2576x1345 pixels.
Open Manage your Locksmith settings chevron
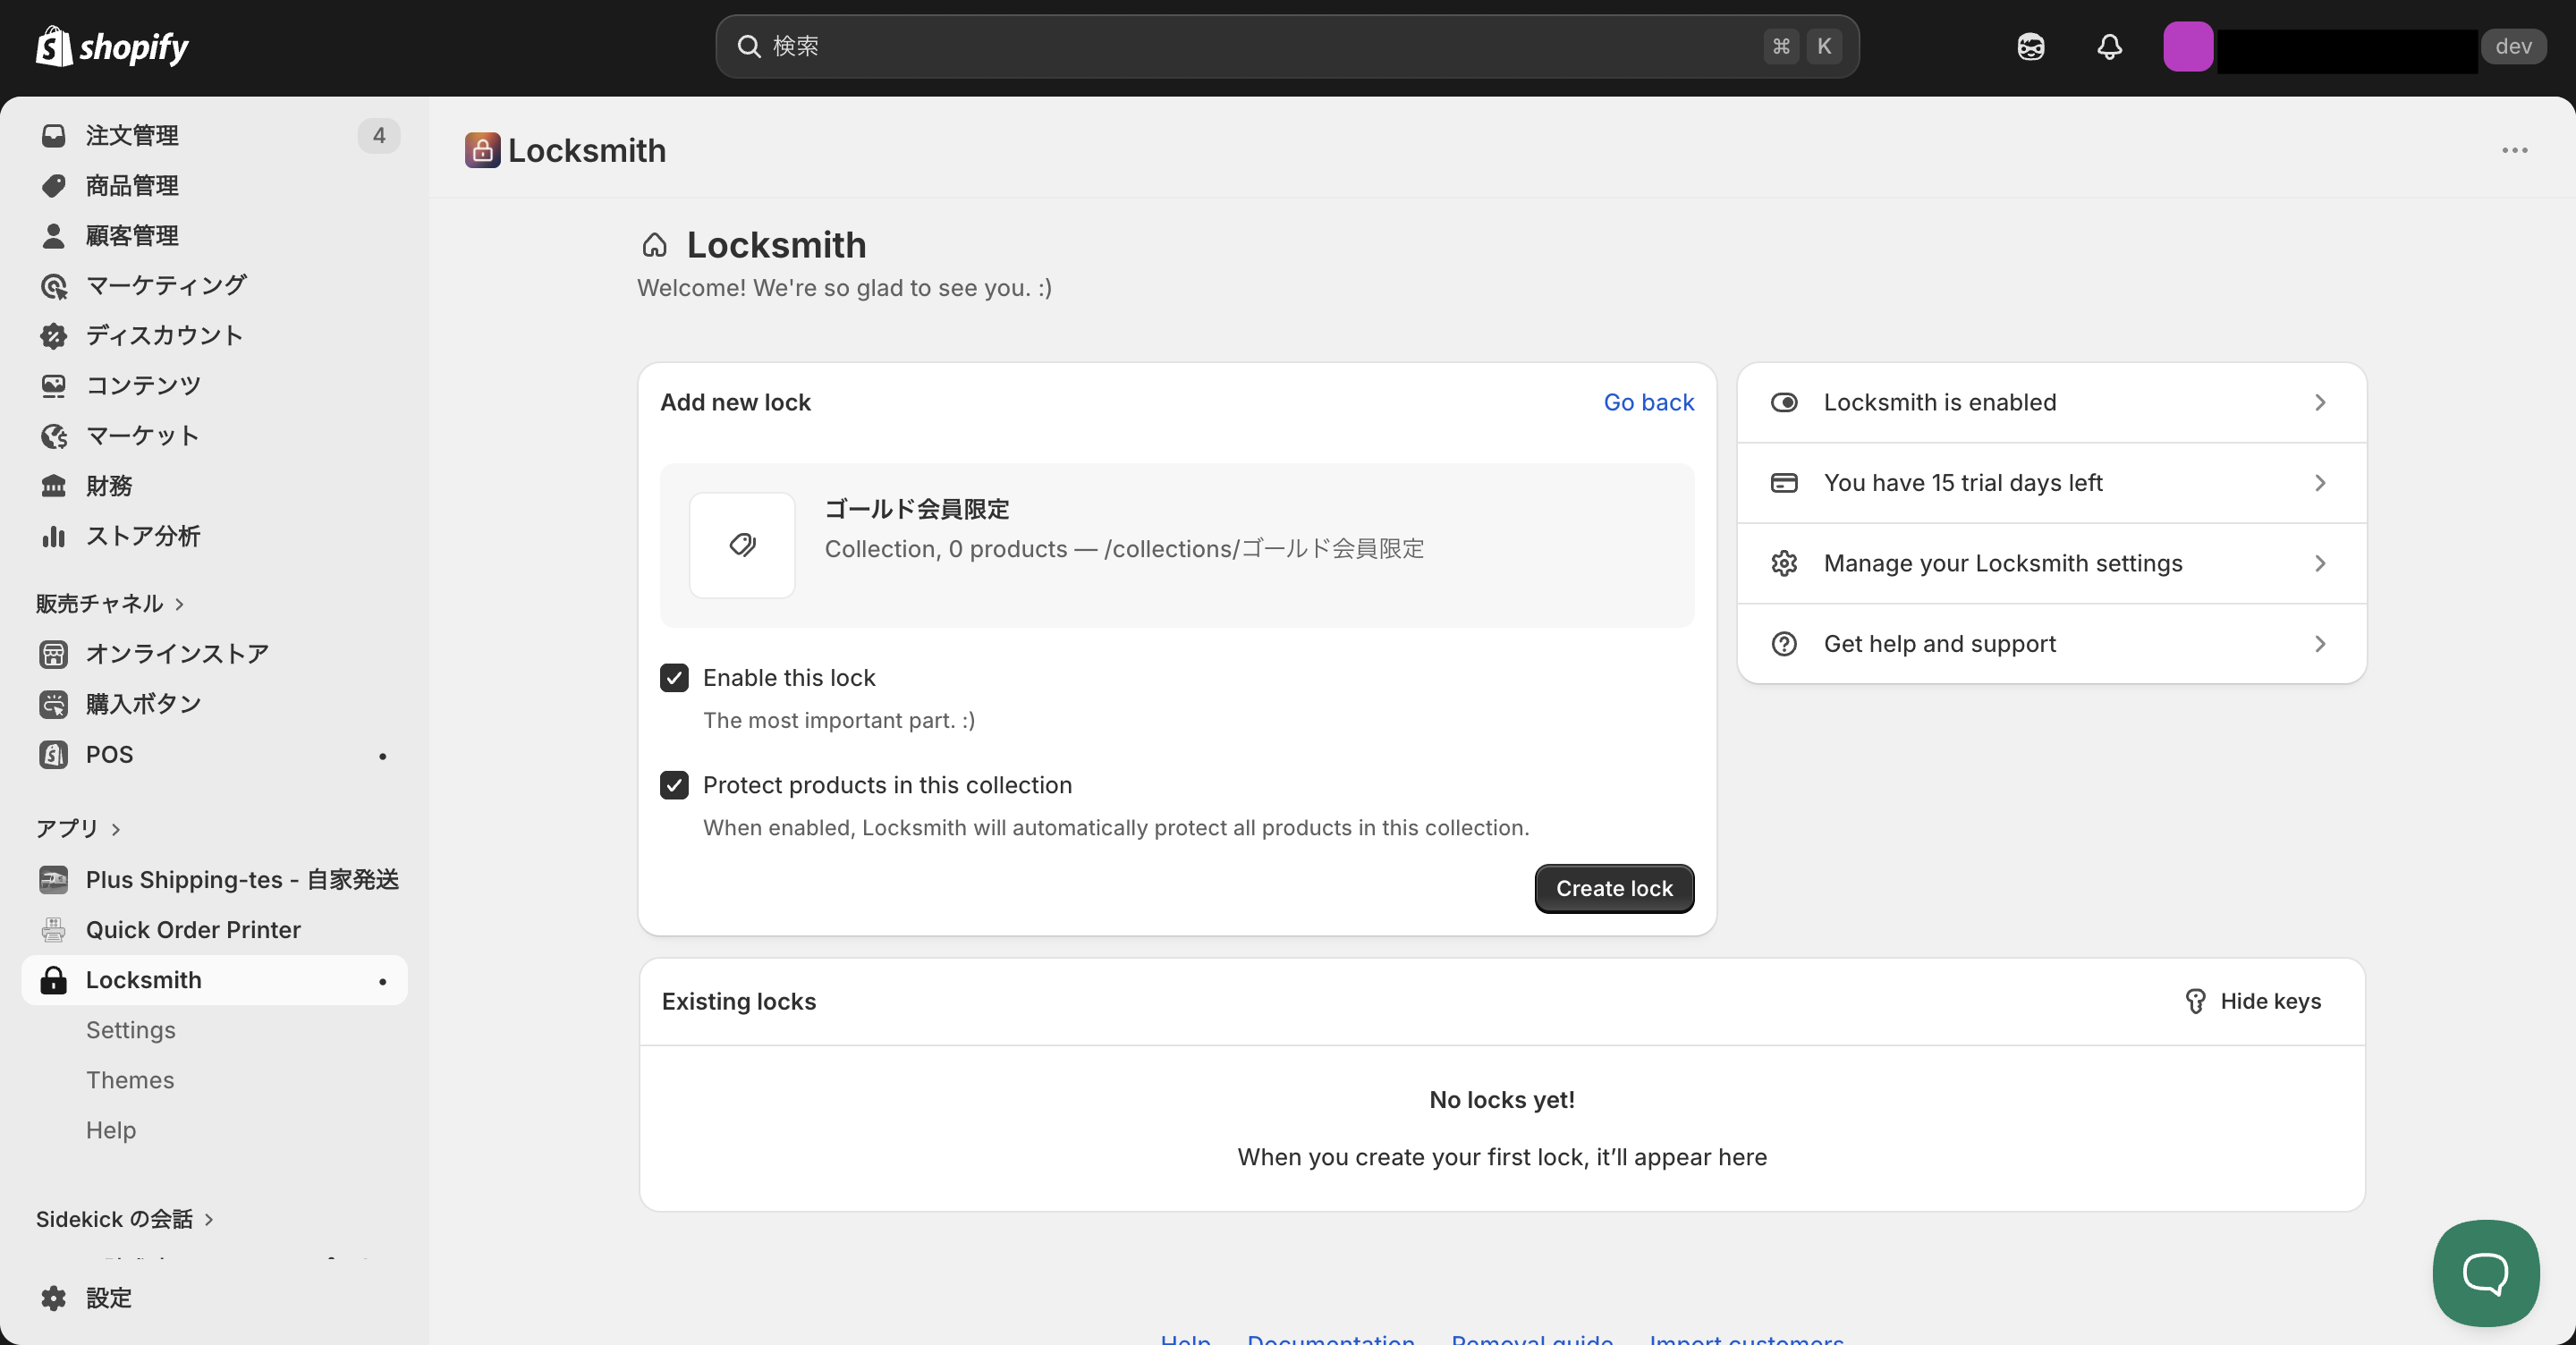[2320, 563]
